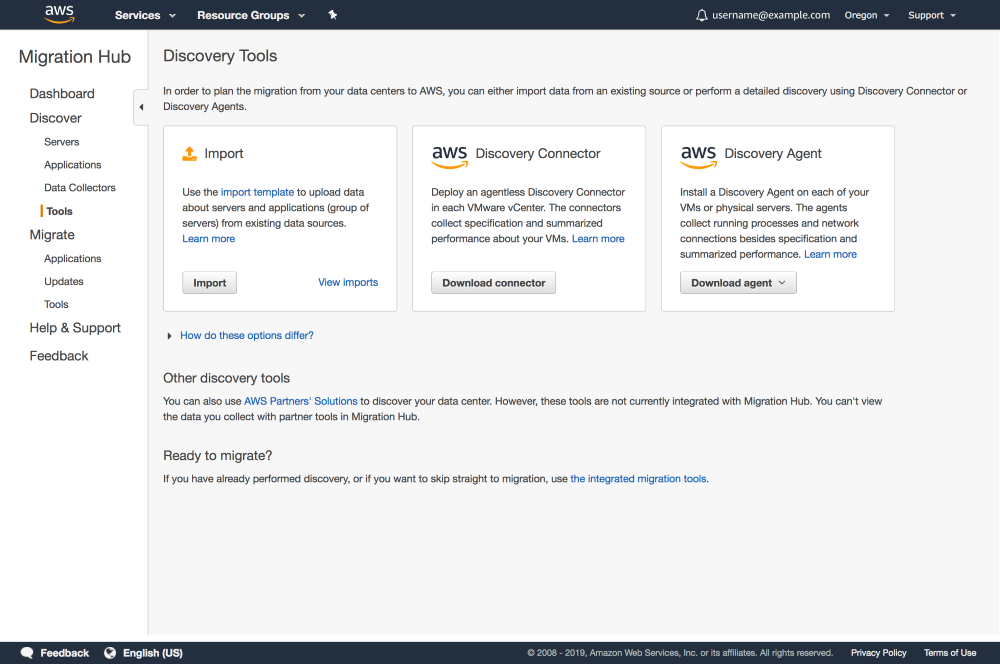Open the Support dropdown menu
The image size is (1000, 664).
pyautogui.click(x=932, y=15)
